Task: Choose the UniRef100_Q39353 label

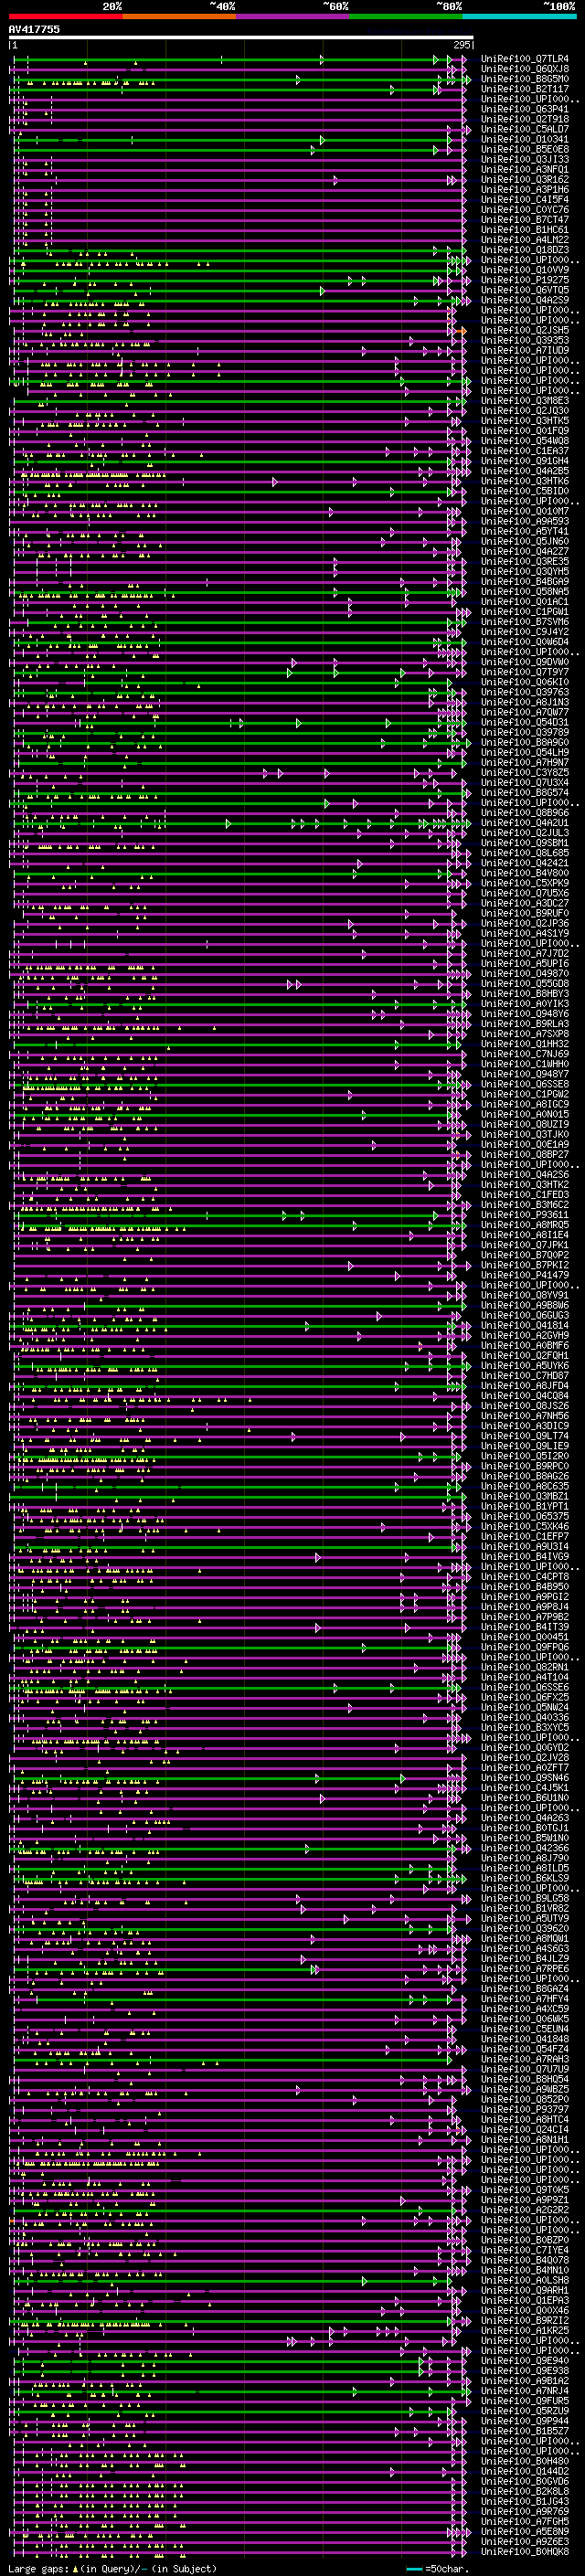Action: point(524,340)
